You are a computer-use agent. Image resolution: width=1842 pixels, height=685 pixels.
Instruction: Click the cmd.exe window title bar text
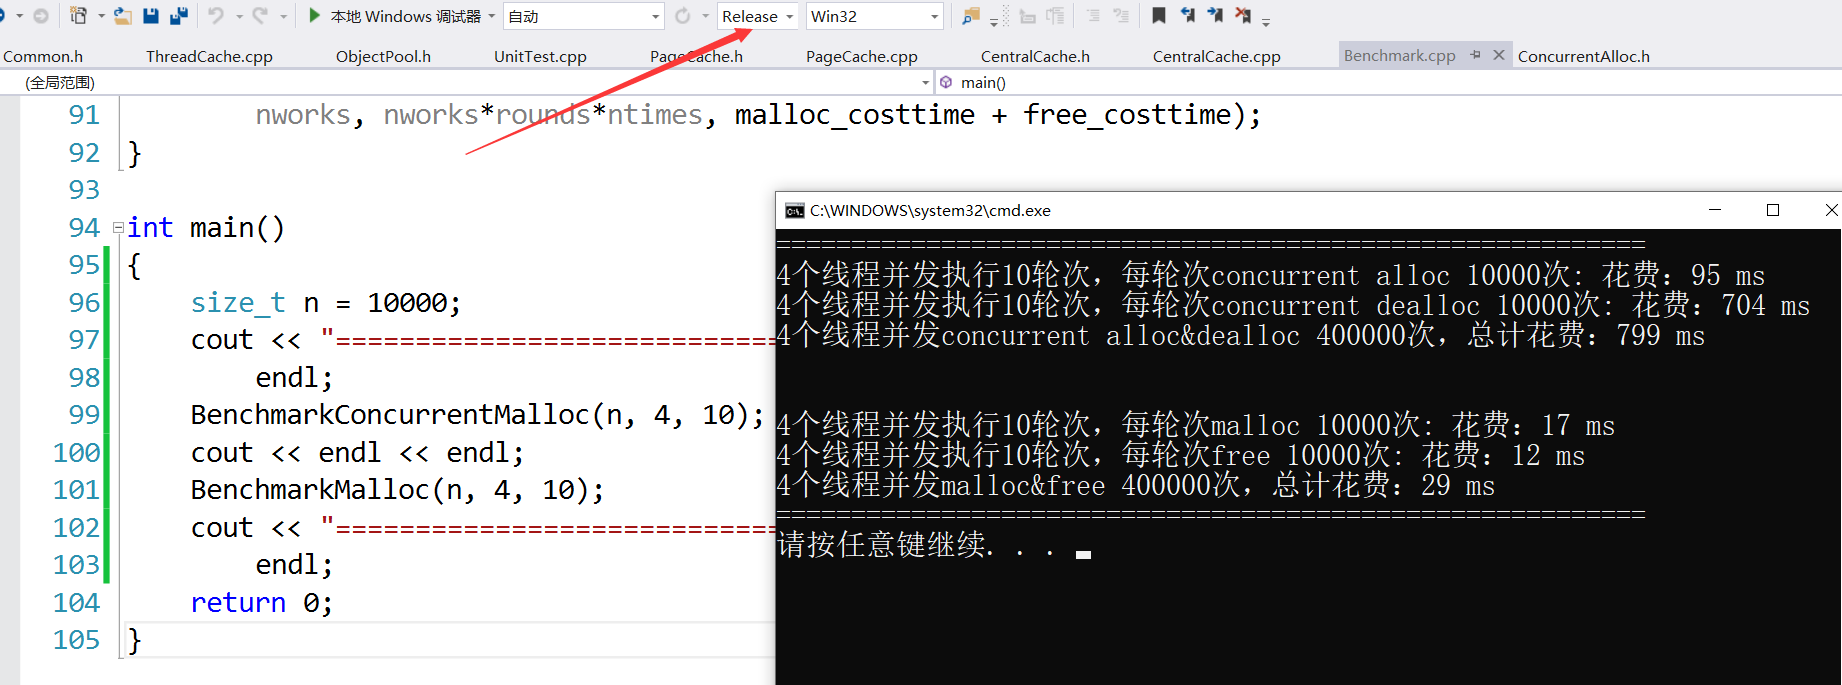coord(930,210)
